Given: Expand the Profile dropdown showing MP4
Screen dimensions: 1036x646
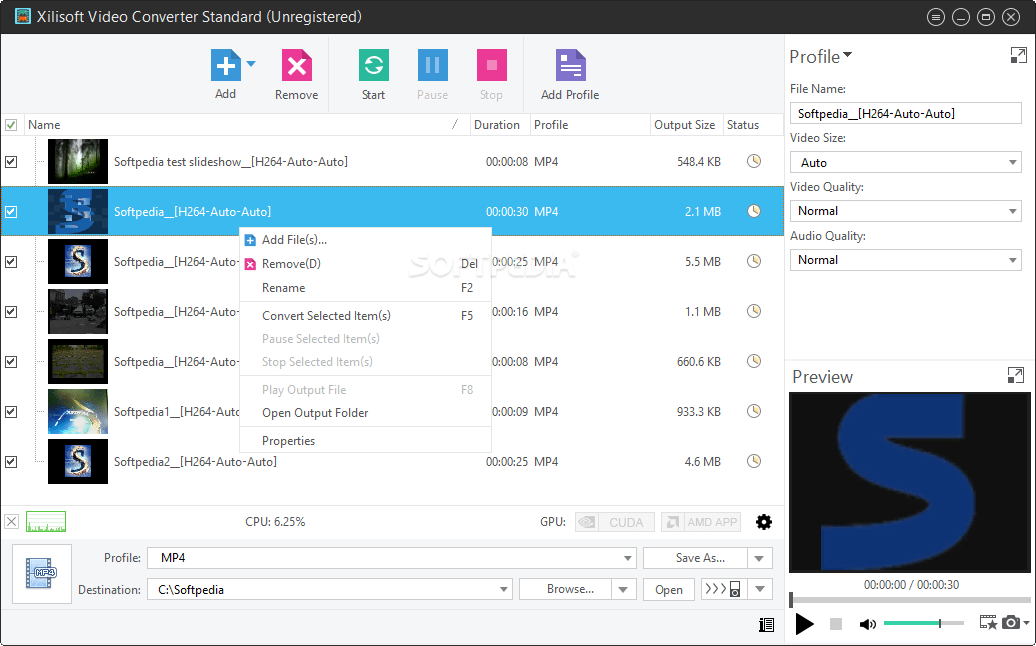Looking at the screenshot, I should tap(630, 557).
